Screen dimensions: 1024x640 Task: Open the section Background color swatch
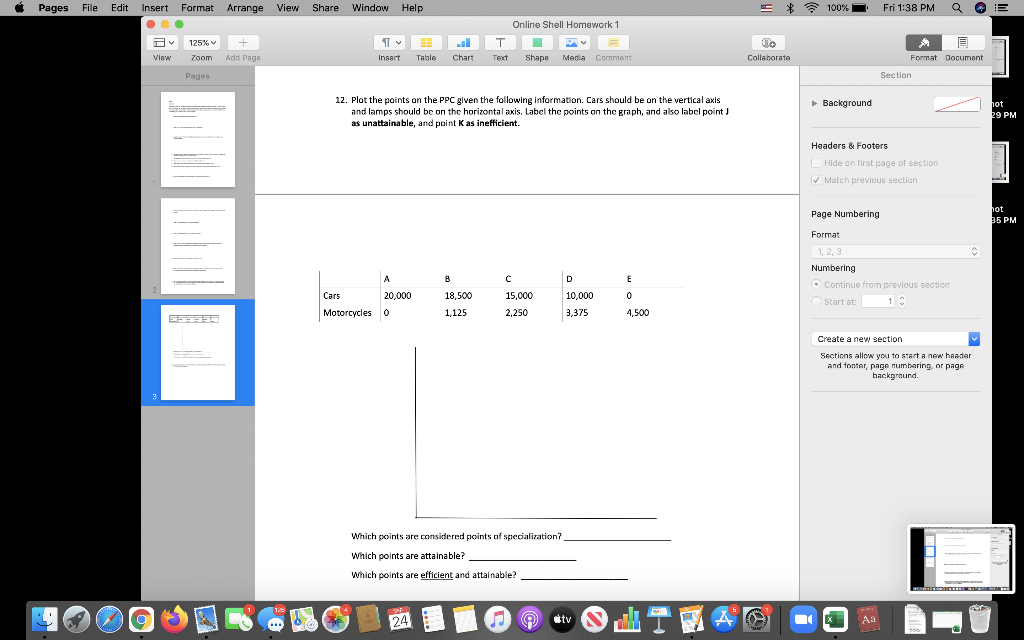pyautogui.click(x=956, y=102)
